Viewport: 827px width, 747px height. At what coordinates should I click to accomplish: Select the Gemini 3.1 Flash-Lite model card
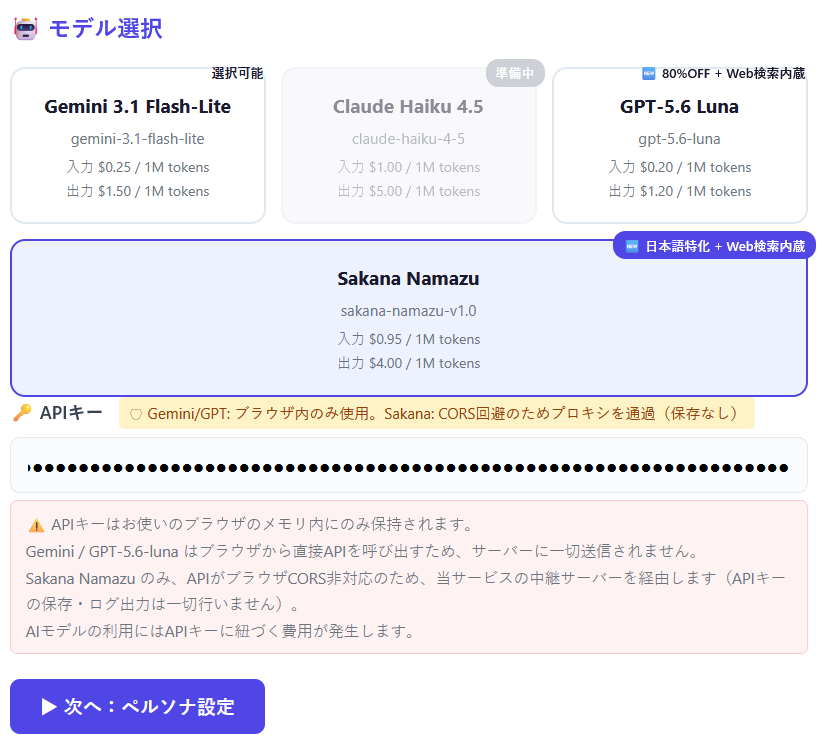tap(138, 145)
